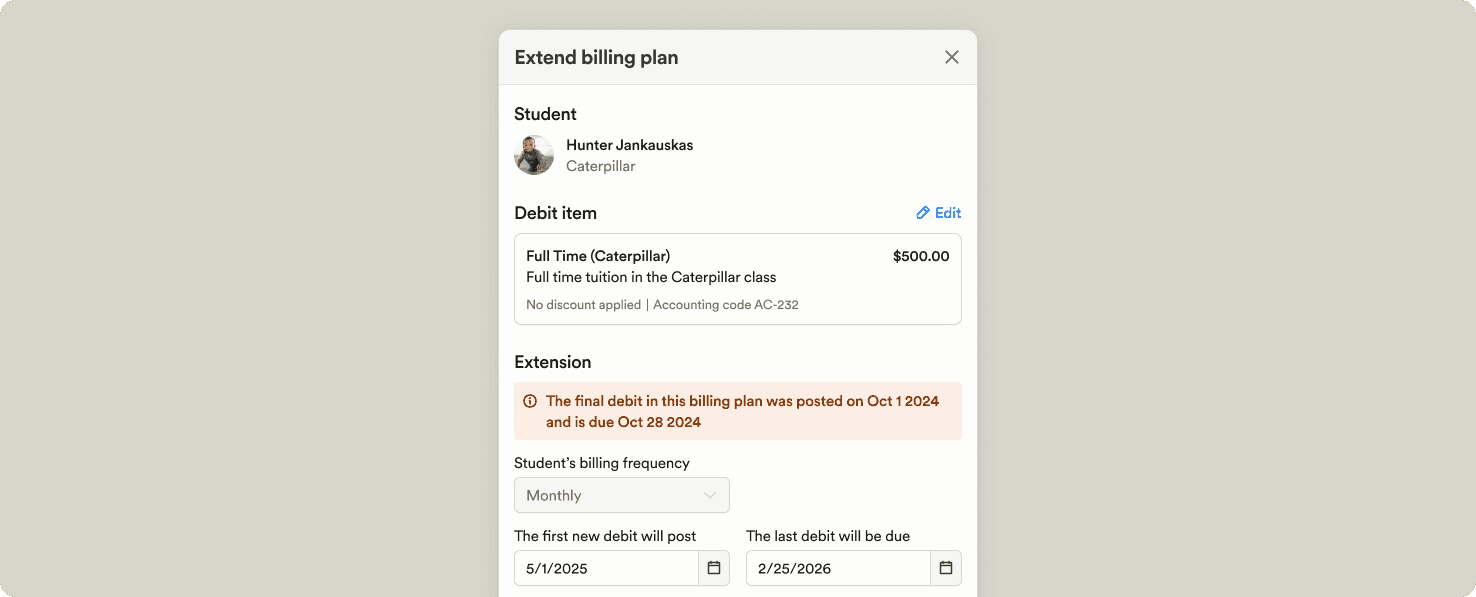1476x597 pixels.
Task: Click the info icon in the warning banner
Action: point(530,401)
